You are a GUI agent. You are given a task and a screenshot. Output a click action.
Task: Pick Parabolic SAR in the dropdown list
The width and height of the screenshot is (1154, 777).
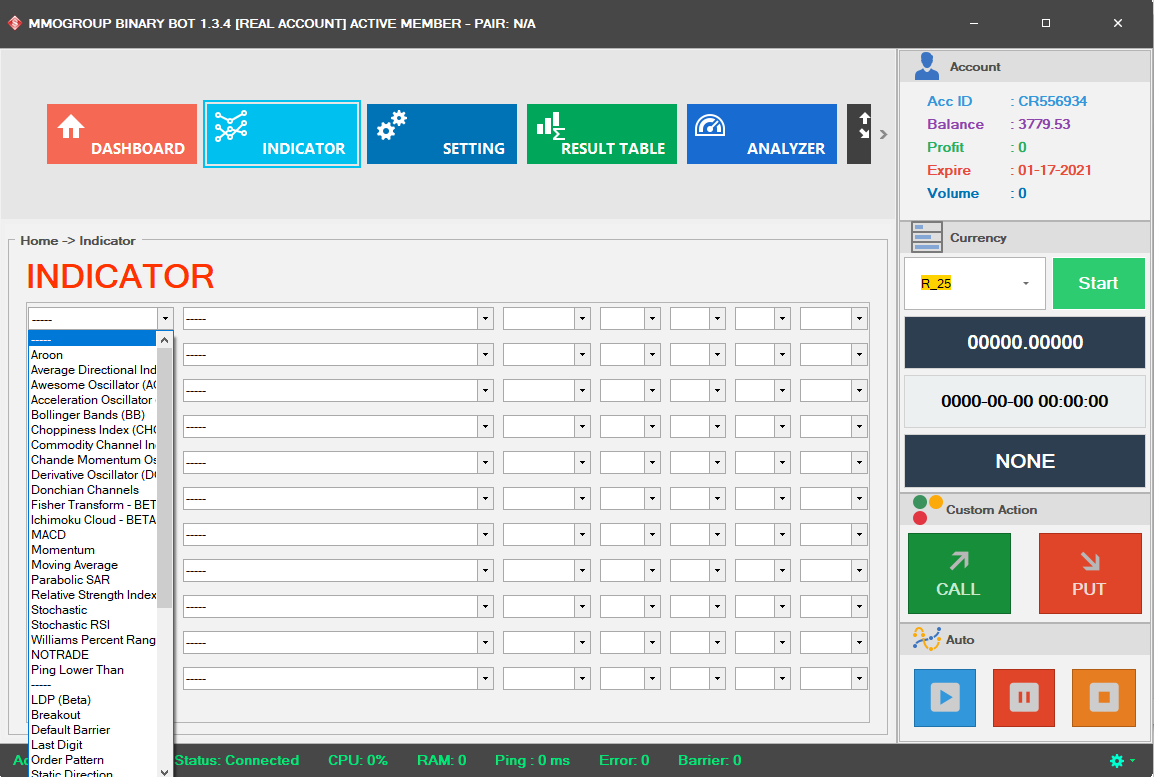pyautogui.click(x=71, y=580)
